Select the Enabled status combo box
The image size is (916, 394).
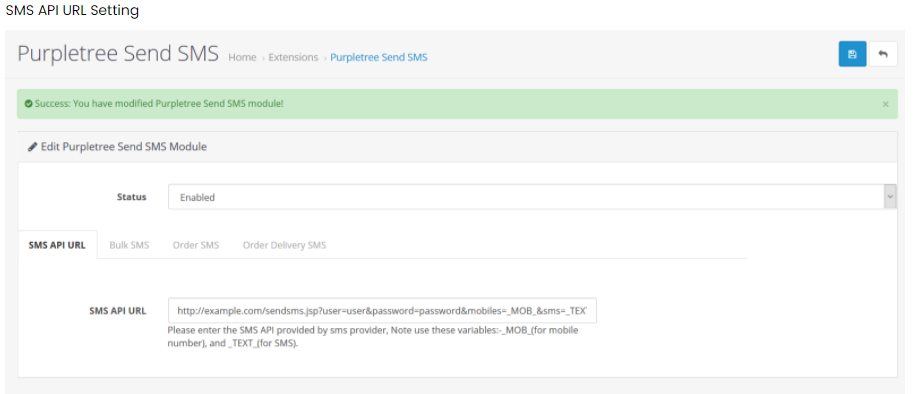point(532,197)
